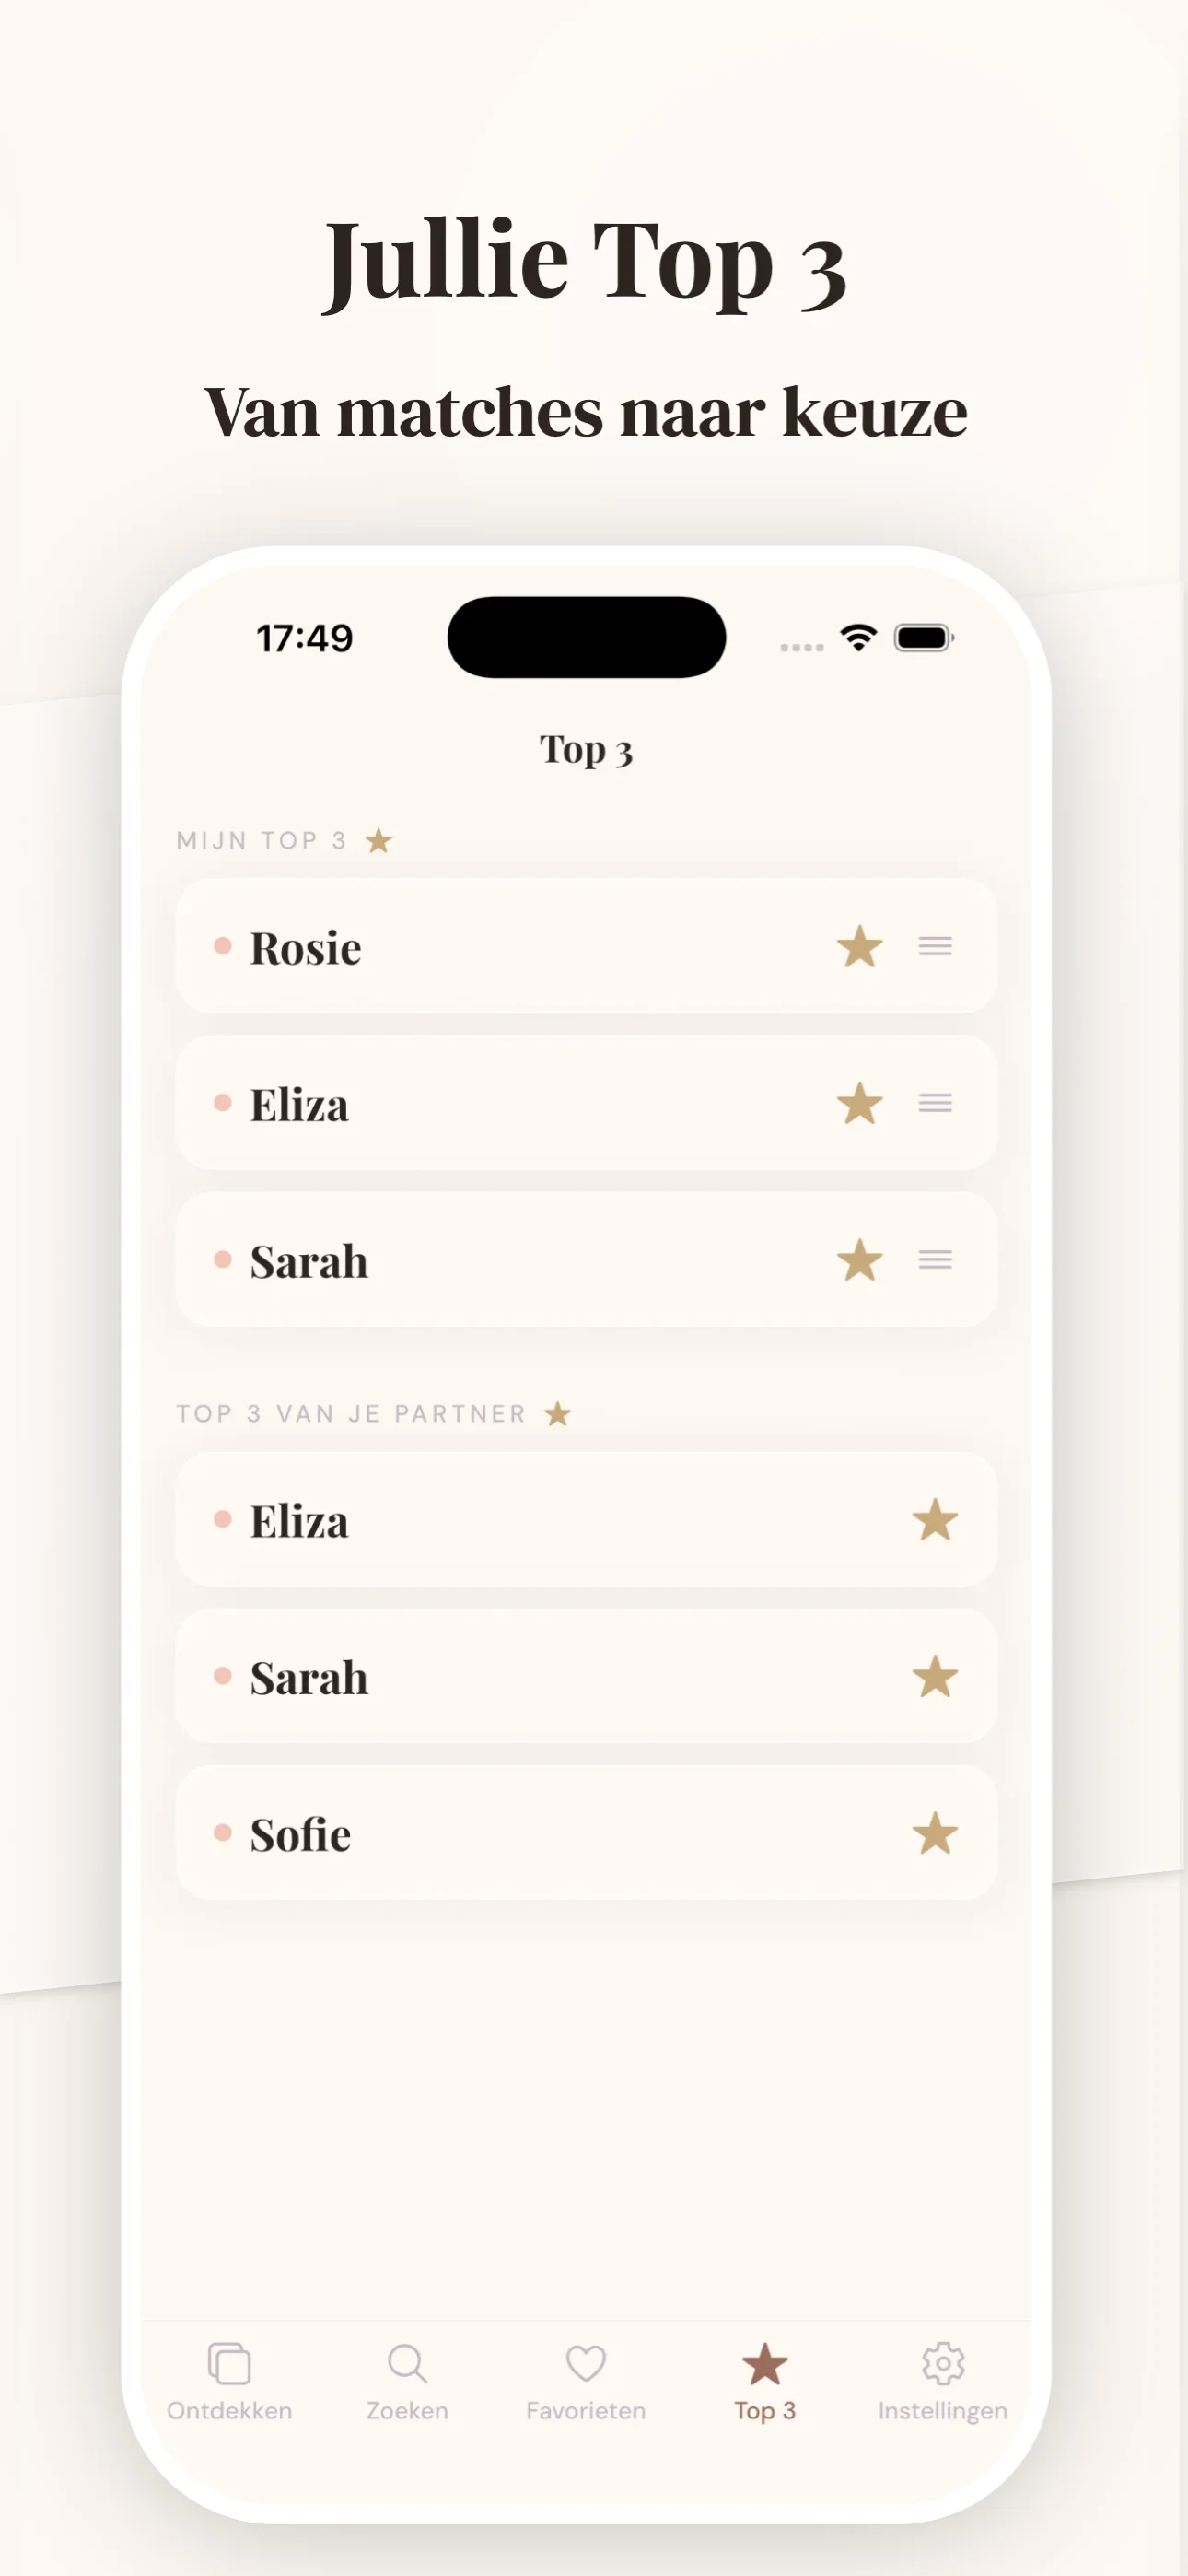
Task: Select Eliza from partner's Top 3
Action: (x=586, y=1521)
